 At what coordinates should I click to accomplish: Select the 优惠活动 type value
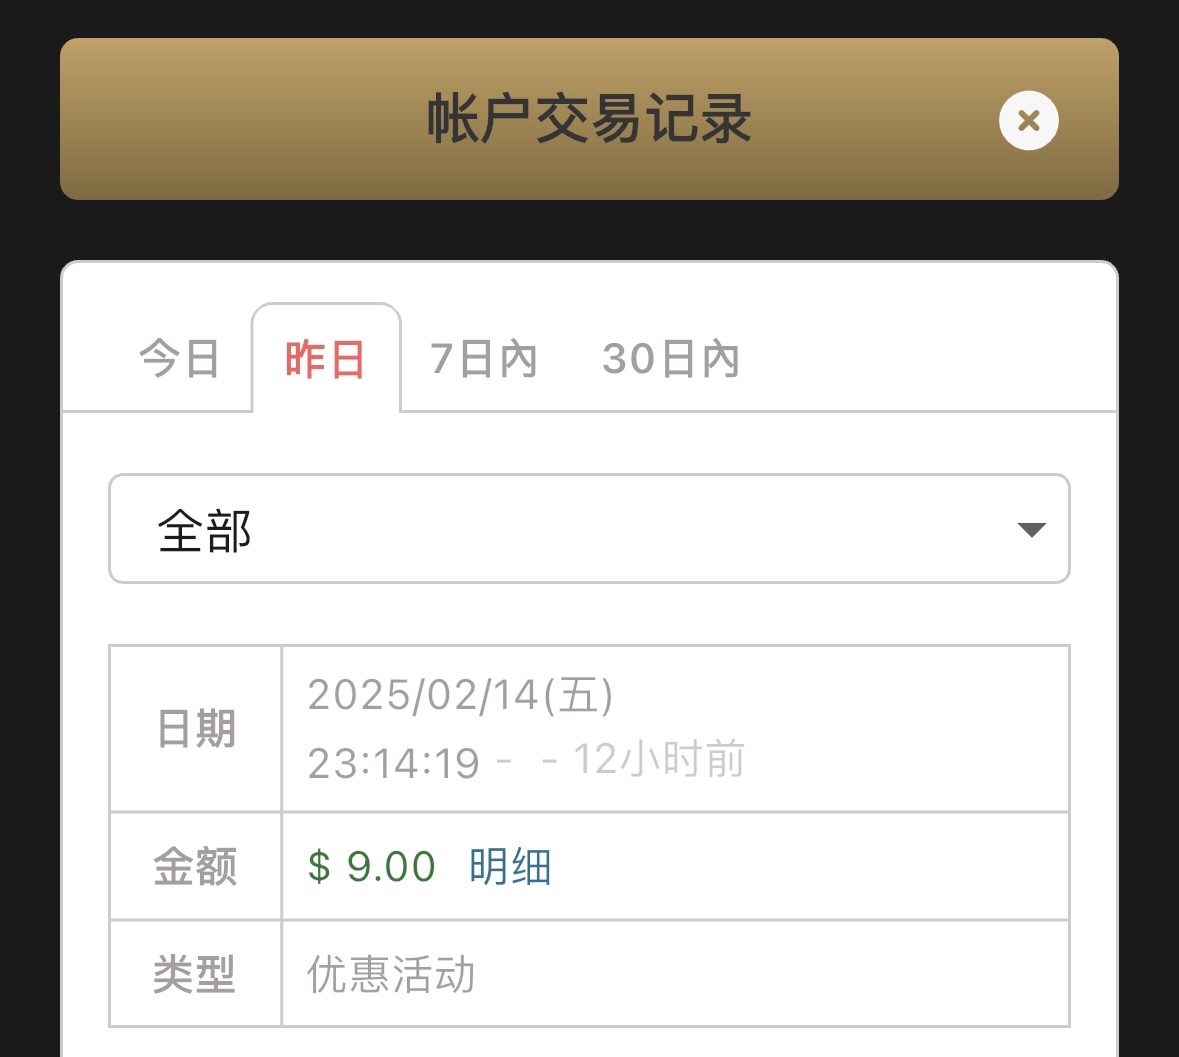(391, 974)
